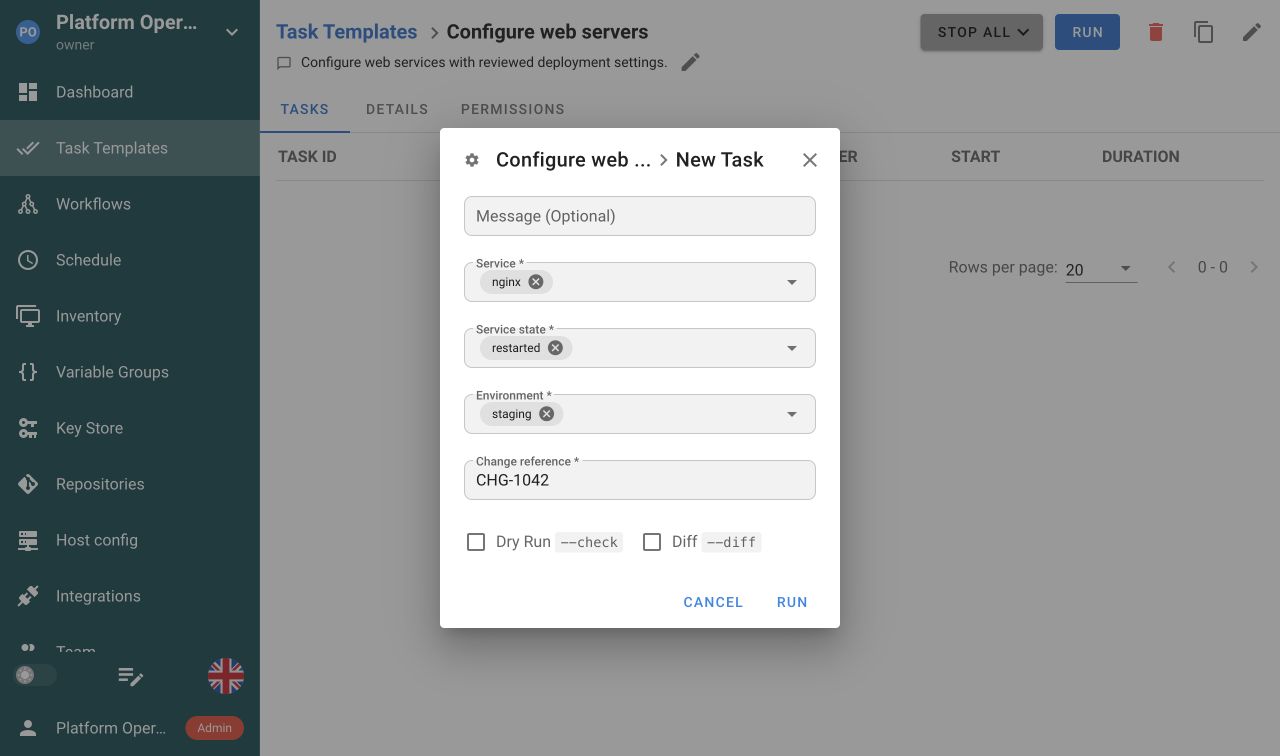Image resolution: width=1280 pixels, height=756 pixels.
Task: Remove the nginx chip
Action: [536, 282]
